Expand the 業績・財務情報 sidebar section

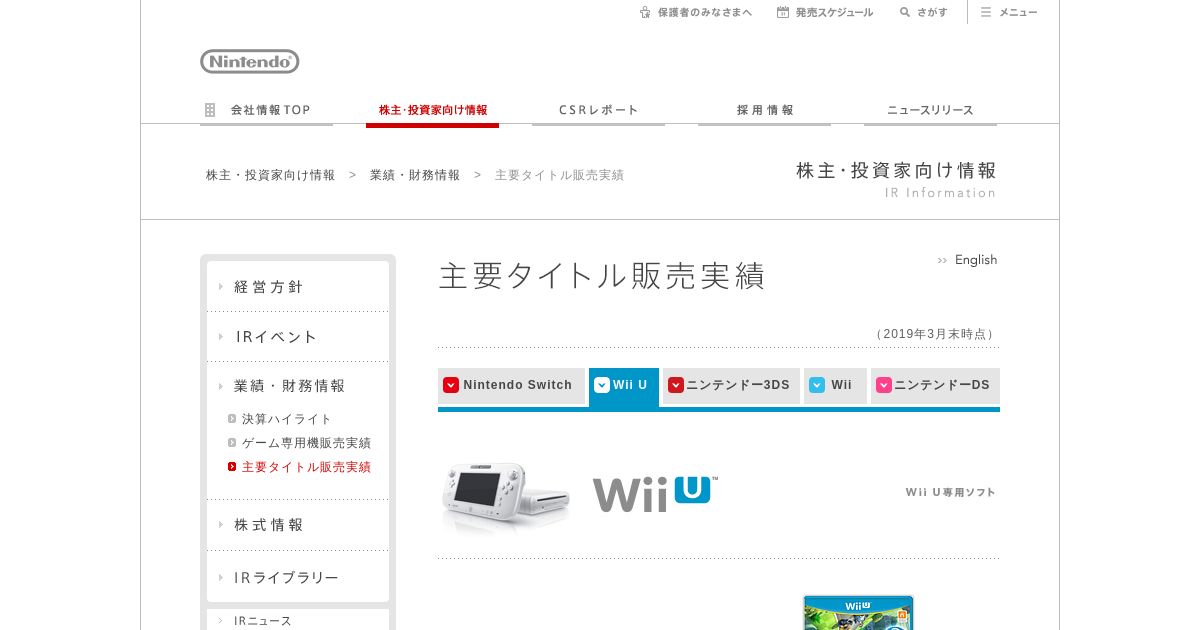click(298, 386)
